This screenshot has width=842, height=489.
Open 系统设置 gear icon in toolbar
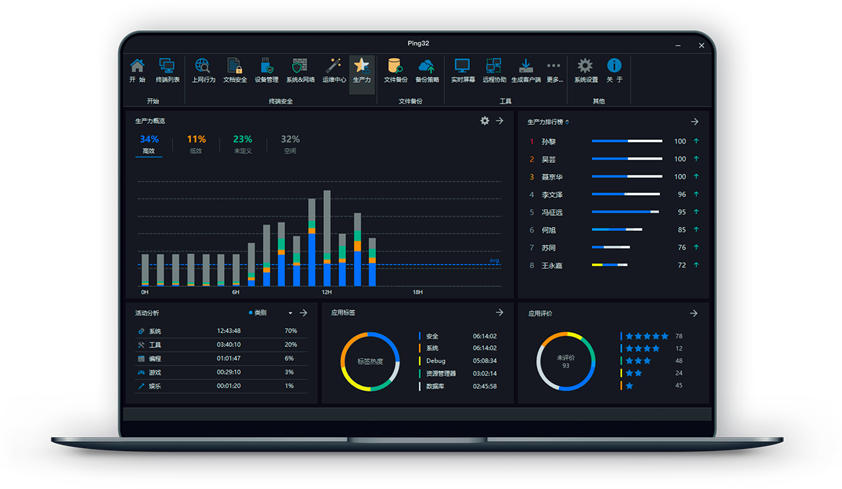coord(585,67)
